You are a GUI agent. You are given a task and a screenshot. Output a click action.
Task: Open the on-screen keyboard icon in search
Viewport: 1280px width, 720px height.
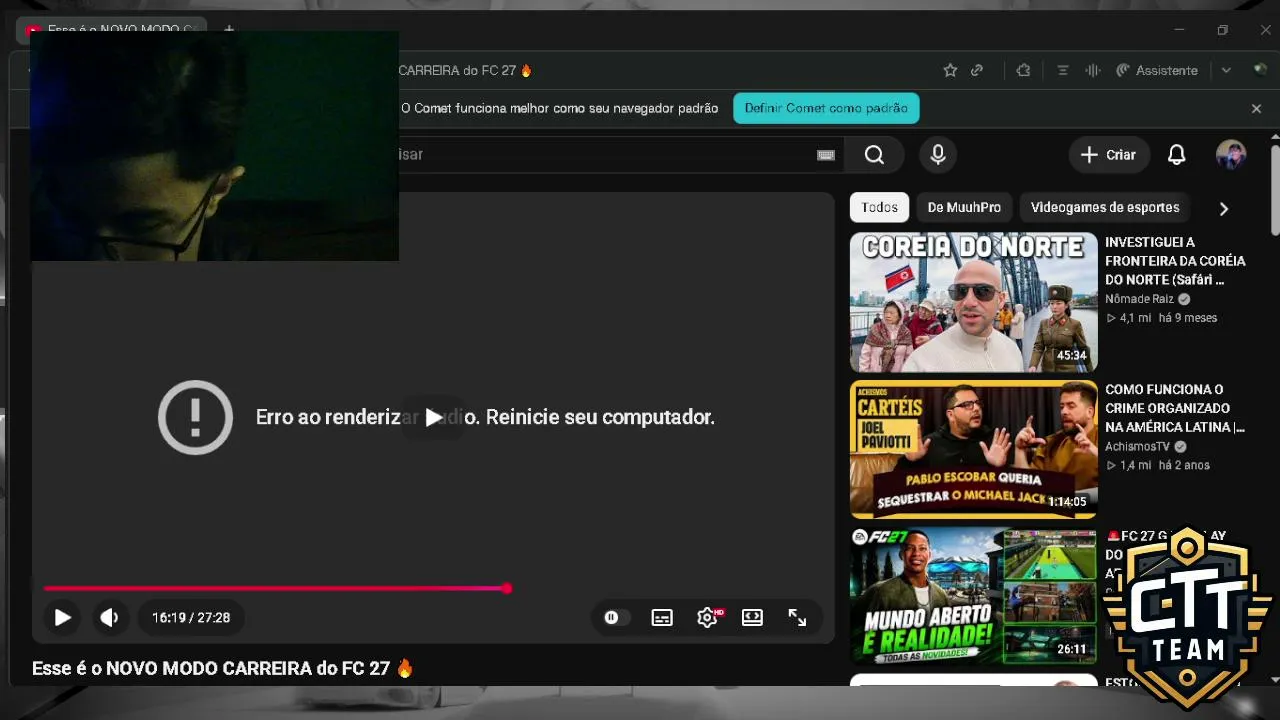[826, 155]
